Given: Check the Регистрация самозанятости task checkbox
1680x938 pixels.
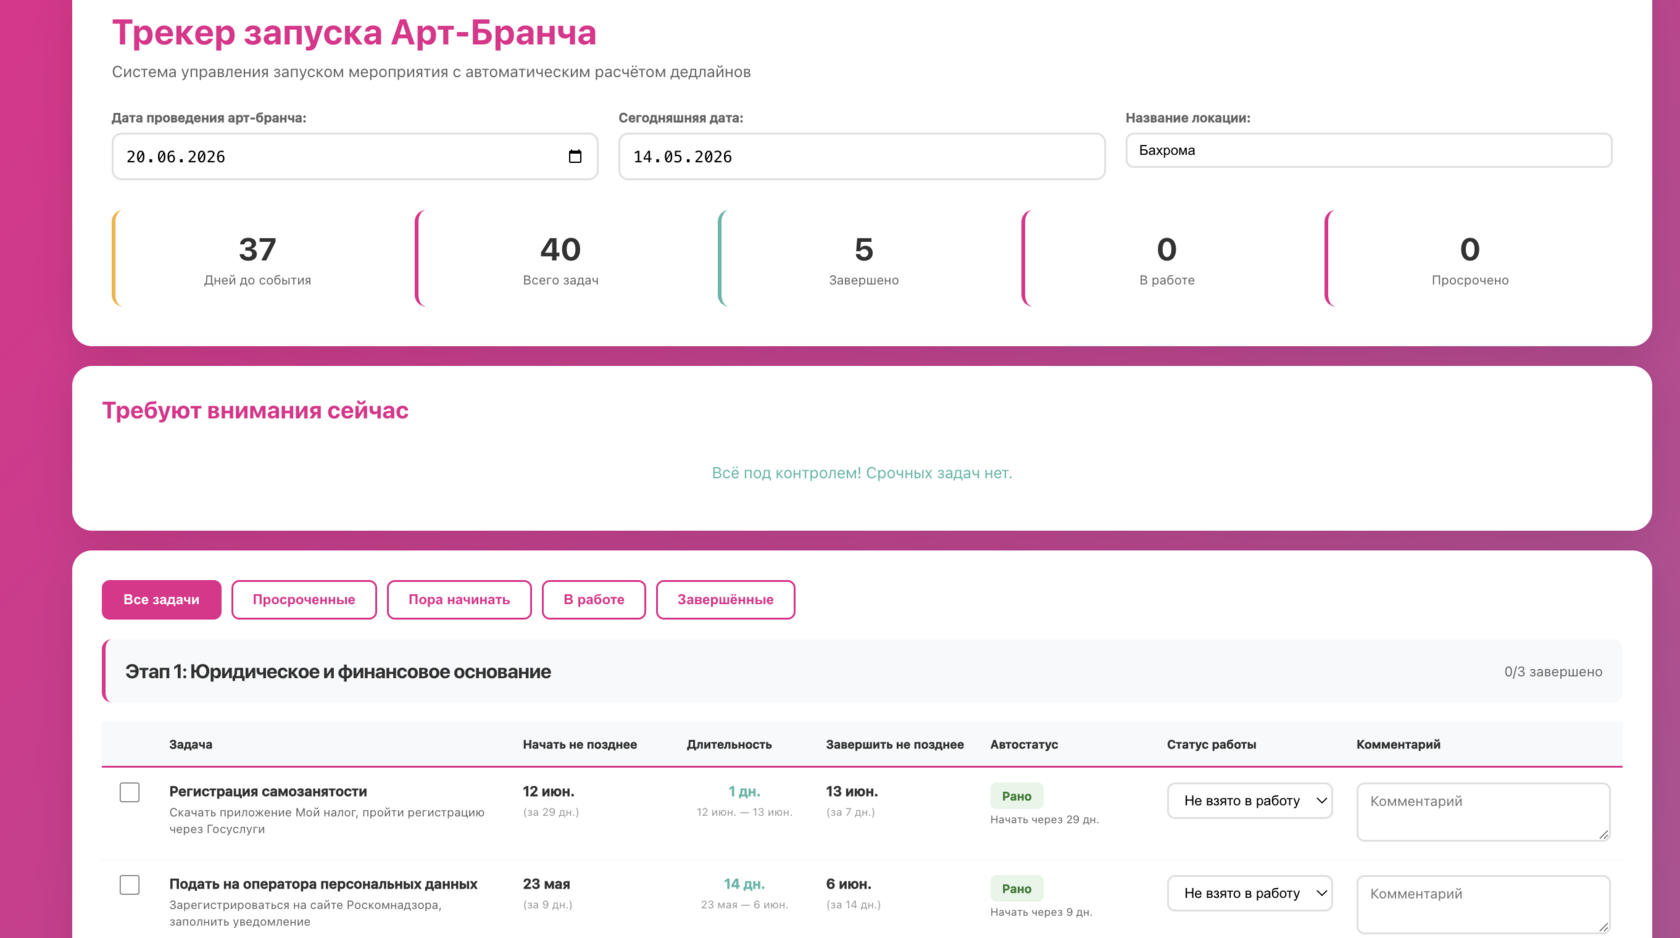Looking at the screenshot, I should [x=130, y=792].
